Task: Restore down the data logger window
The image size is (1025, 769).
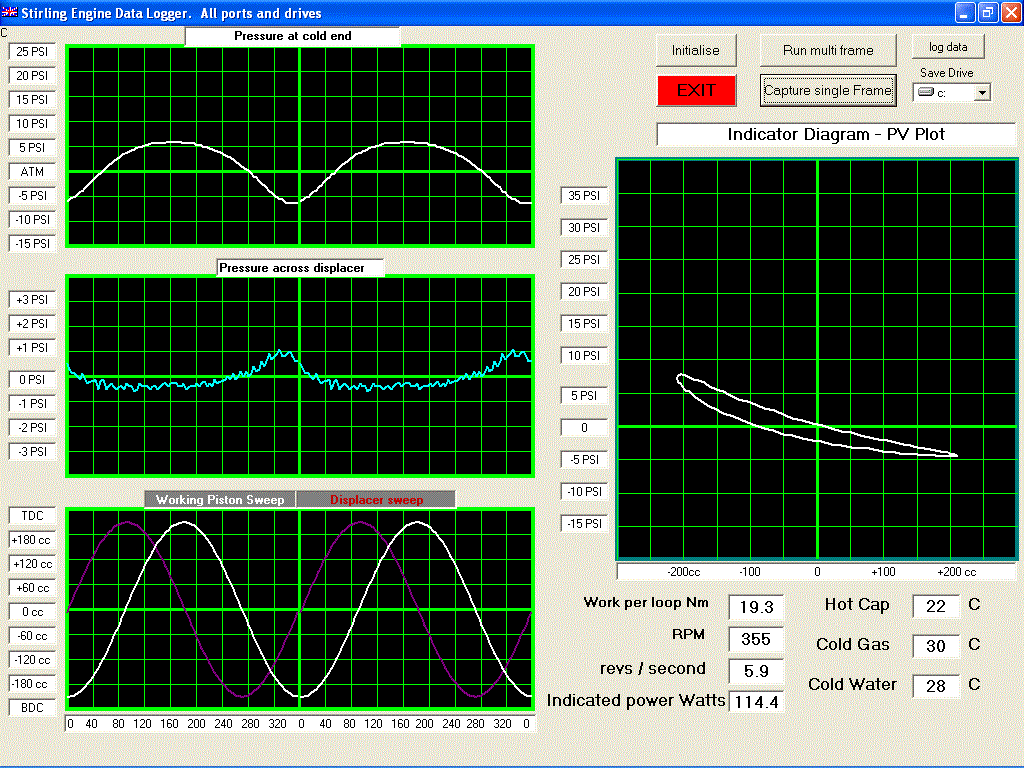Action: click(988, 12)
